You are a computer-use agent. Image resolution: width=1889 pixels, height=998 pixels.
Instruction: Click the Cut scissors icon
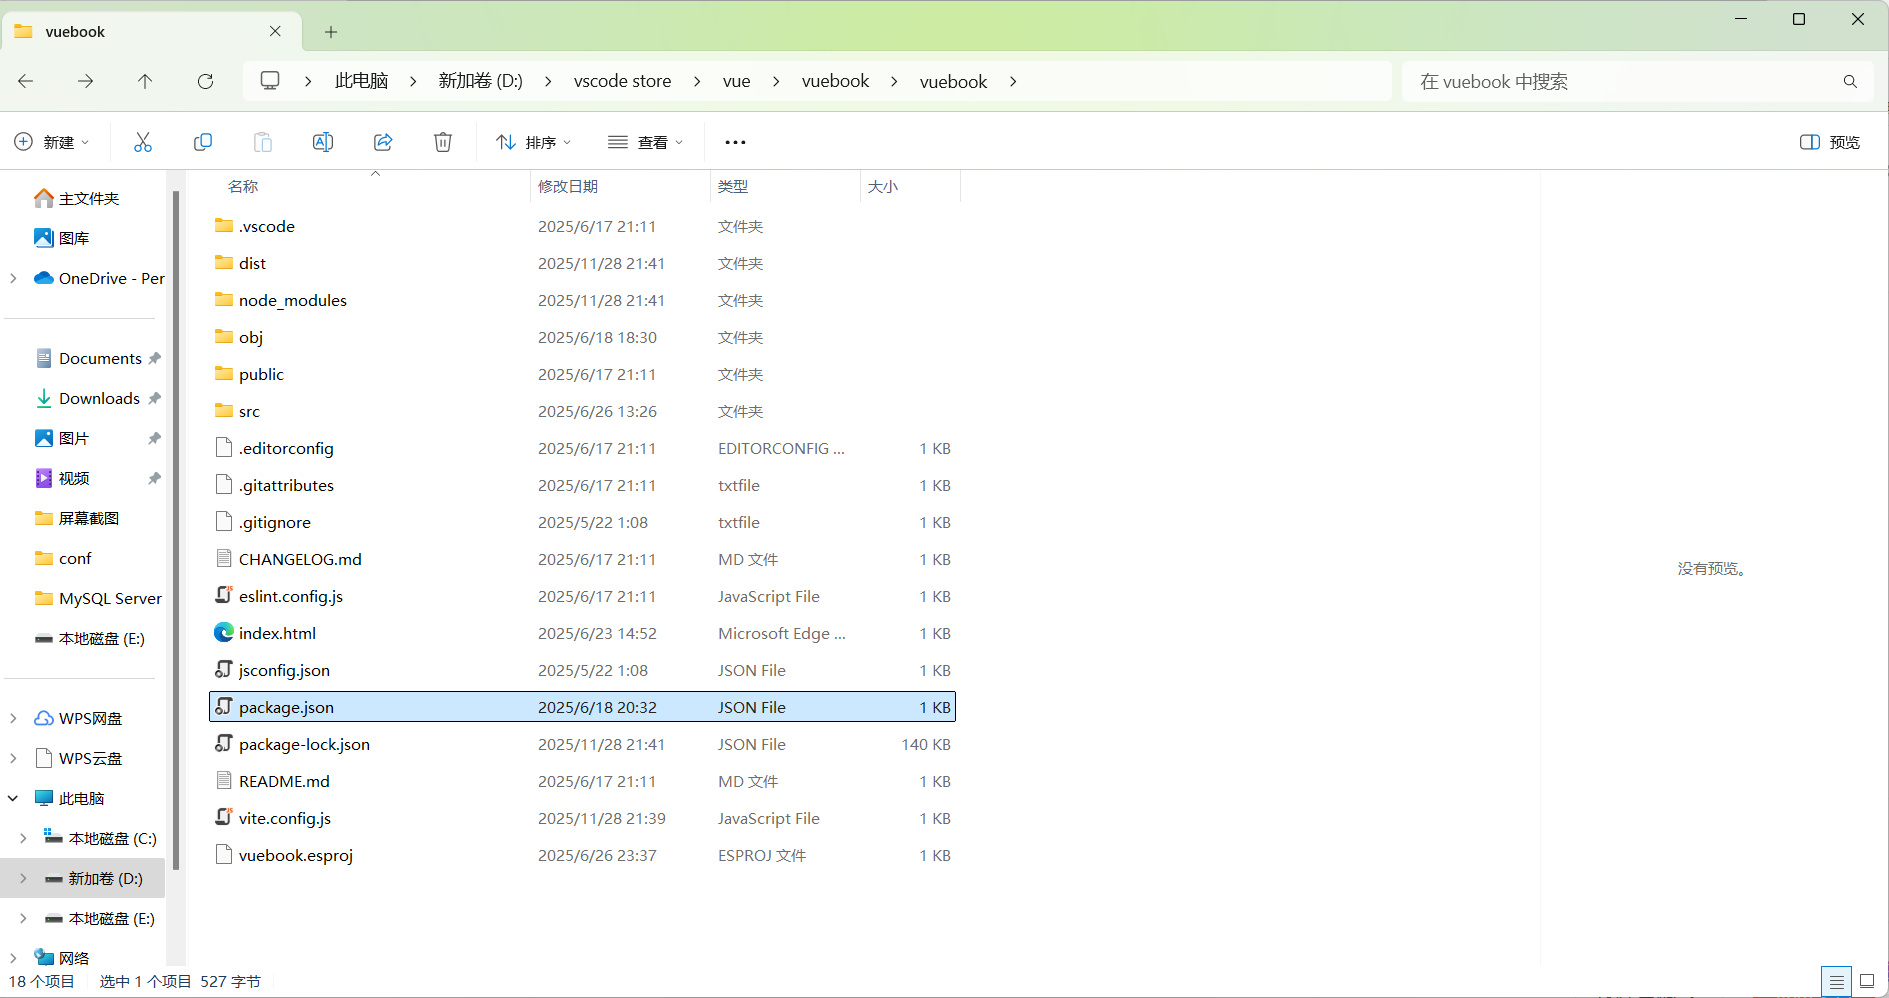pos(143,142)
